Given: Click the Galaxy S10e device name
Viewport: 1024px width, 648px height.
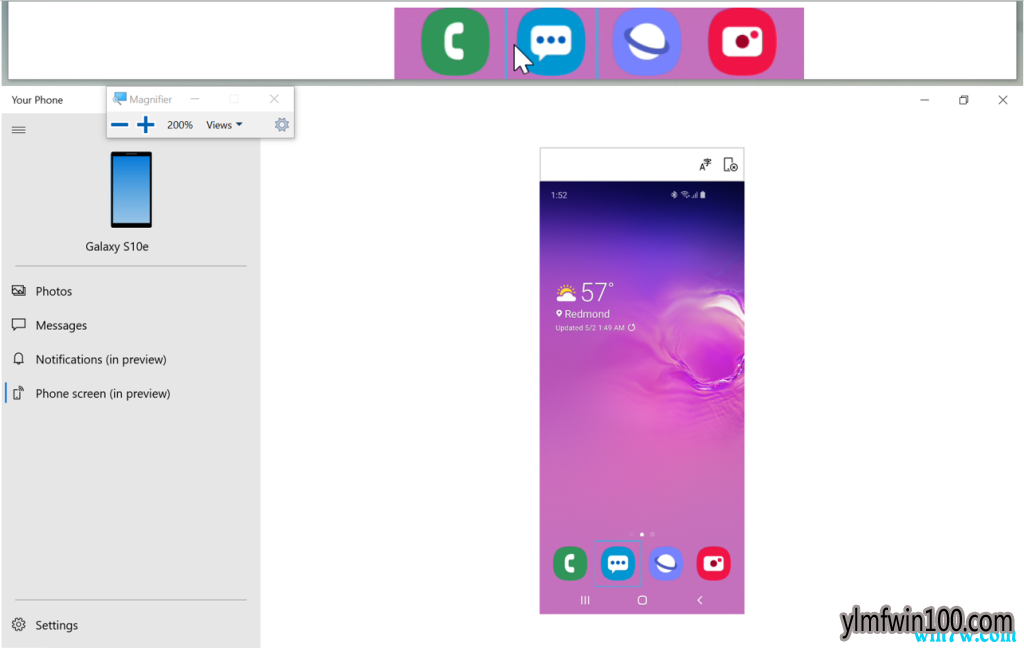Looking at the screenshot, I should (117, 246).
